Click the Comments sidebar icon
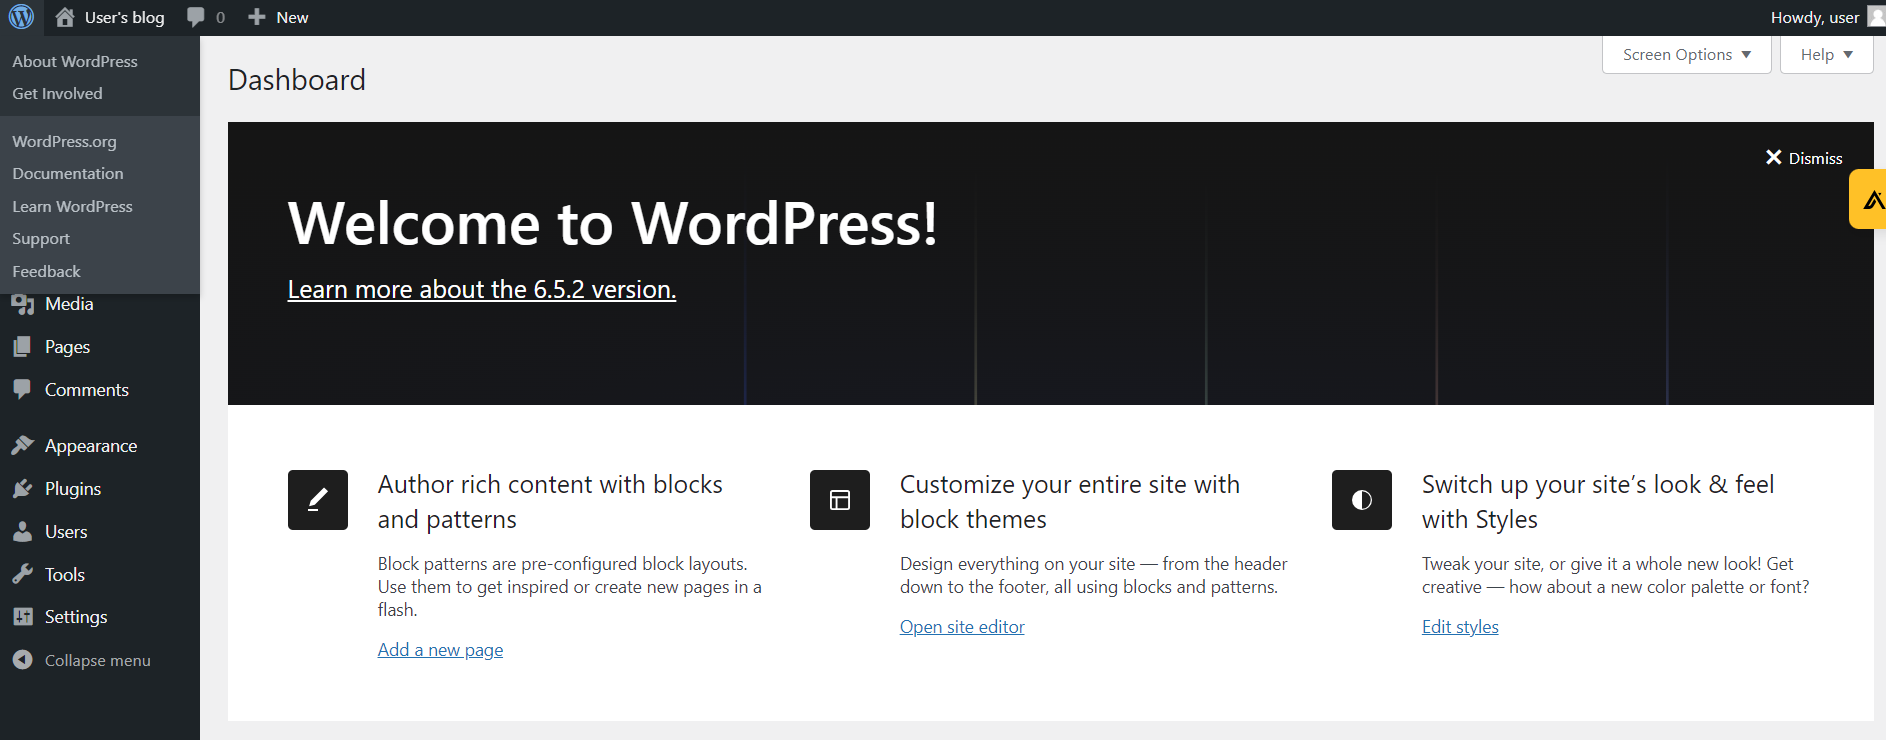The width and height of the screenshot is (1886, 740). click(x=22, y=390)
